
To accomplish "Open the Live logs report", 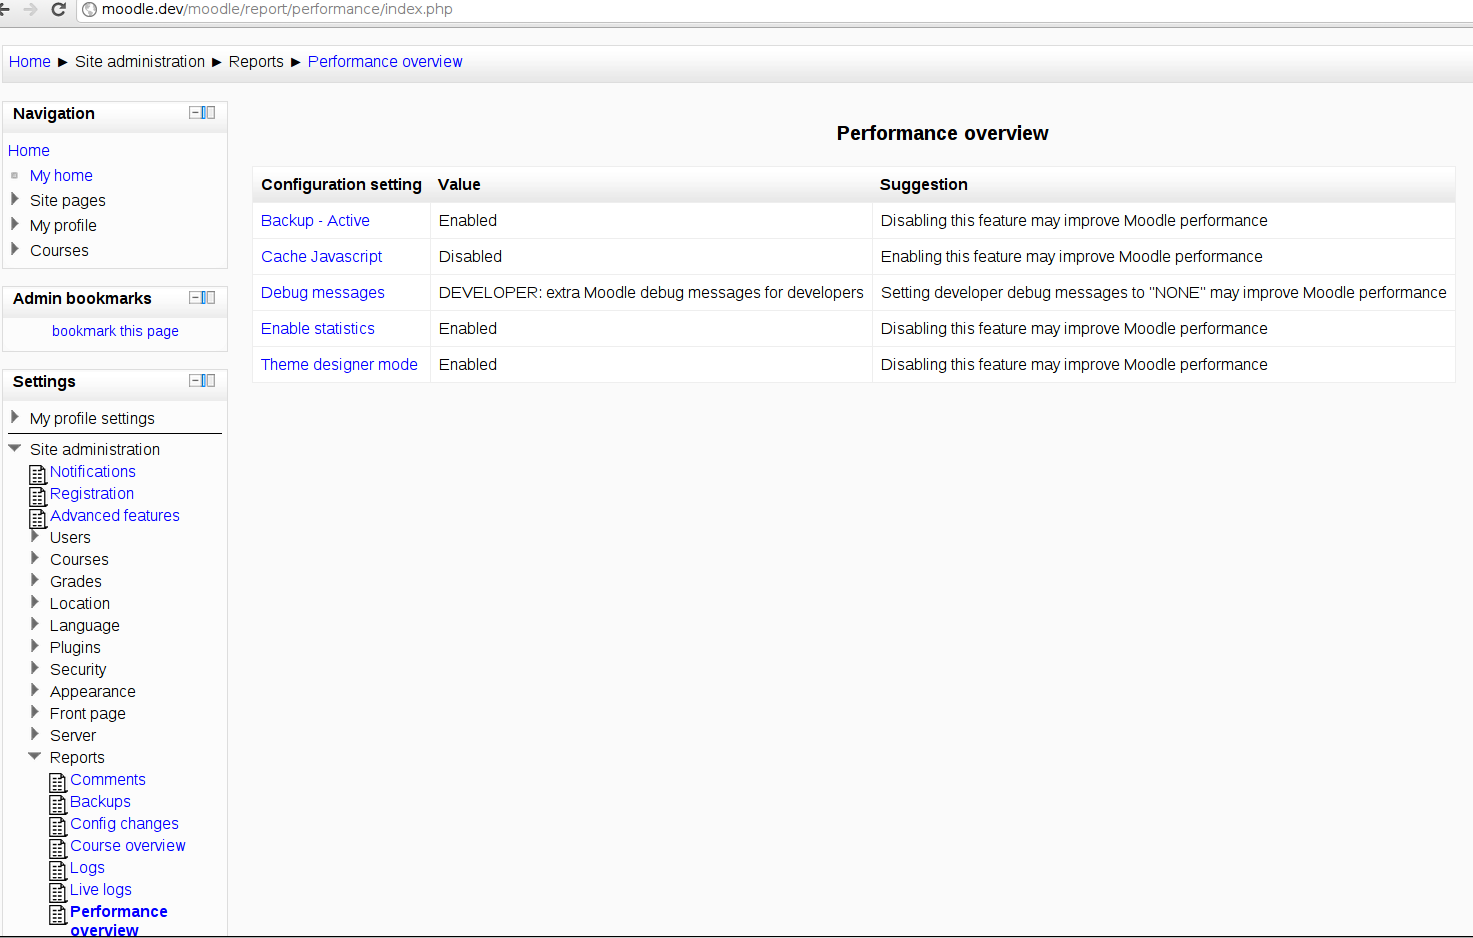I will (101, 889).
